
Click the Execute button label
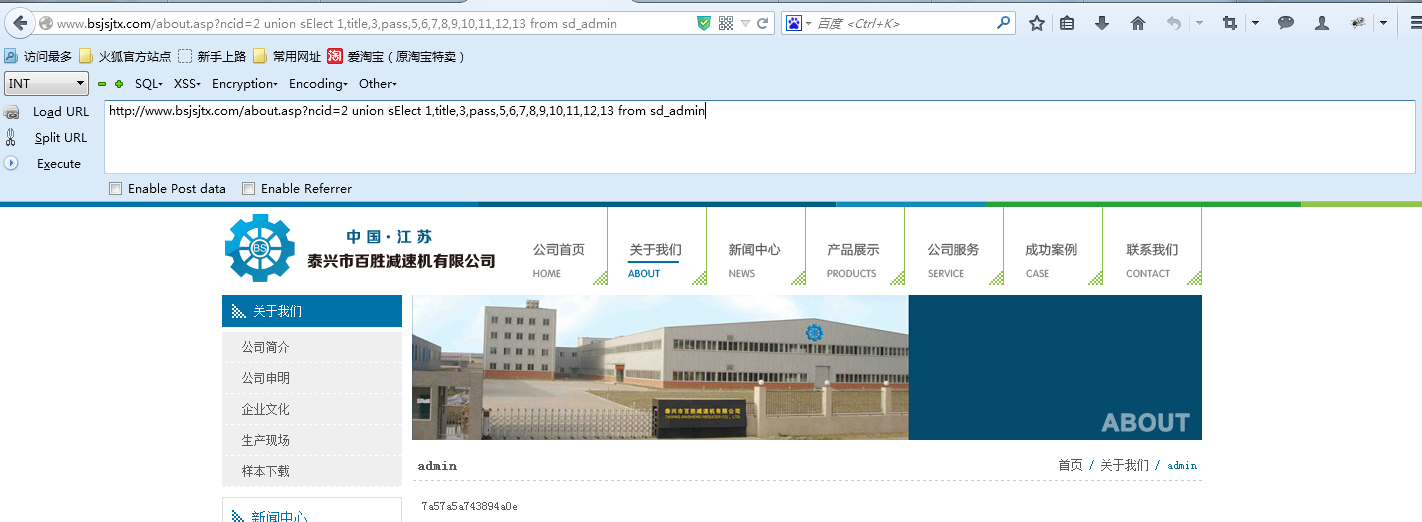[59, 164]
